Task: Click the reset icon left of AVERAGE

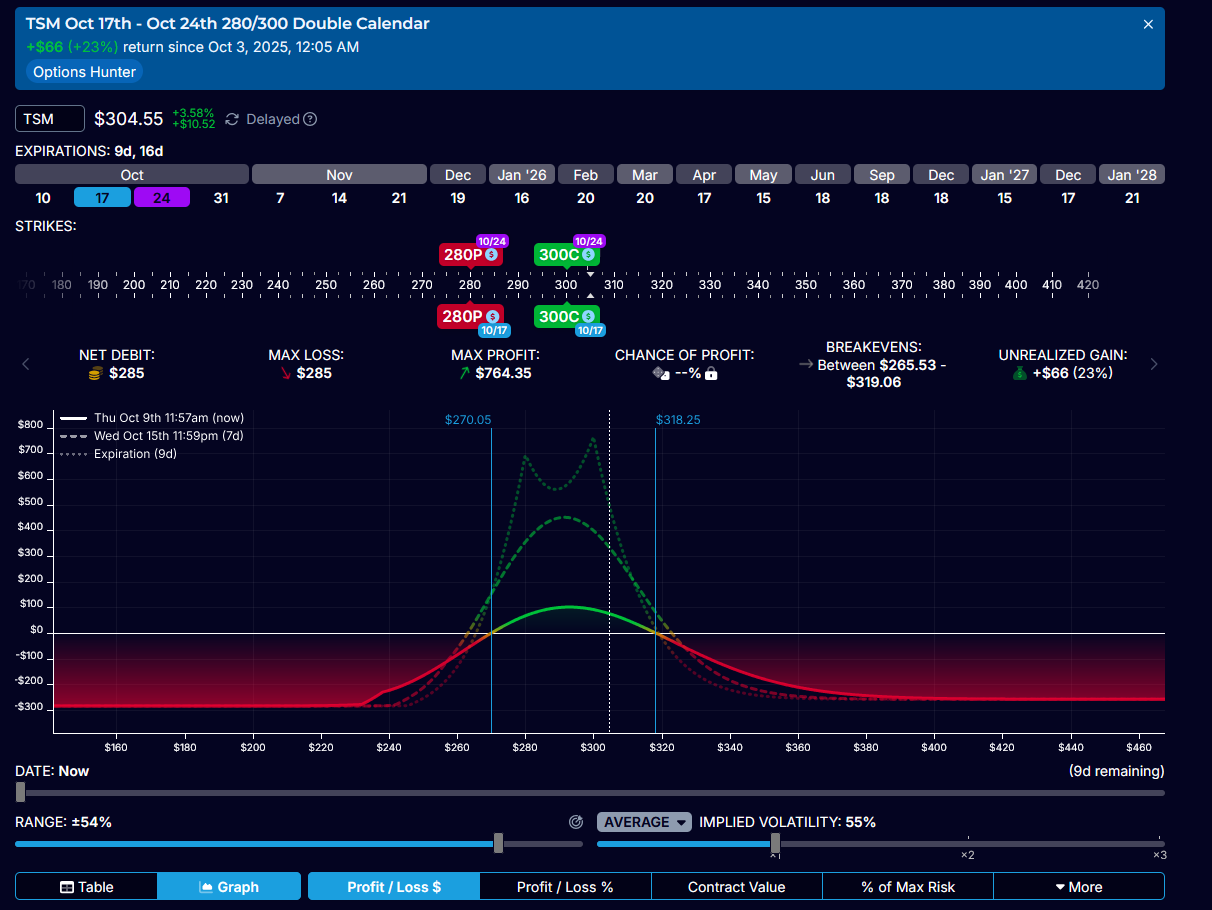Action: (575, 822)
